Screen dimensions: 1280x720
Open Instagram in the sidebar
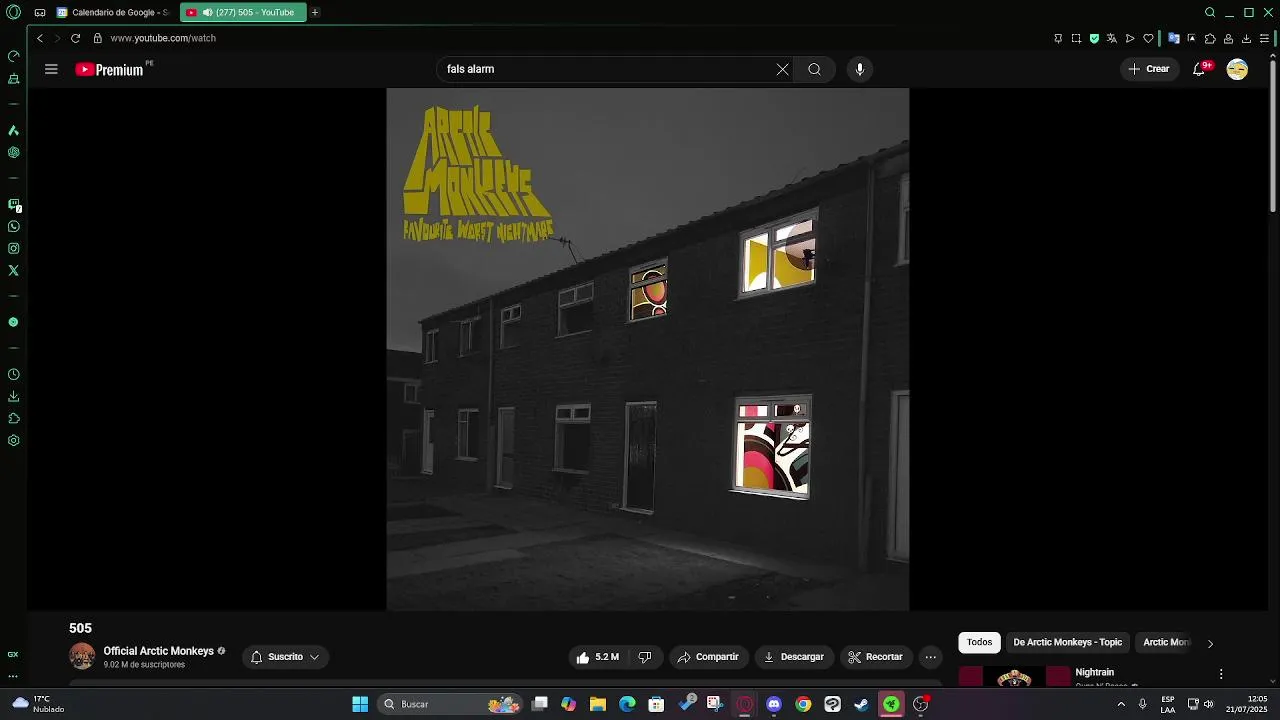coord(14,249)
